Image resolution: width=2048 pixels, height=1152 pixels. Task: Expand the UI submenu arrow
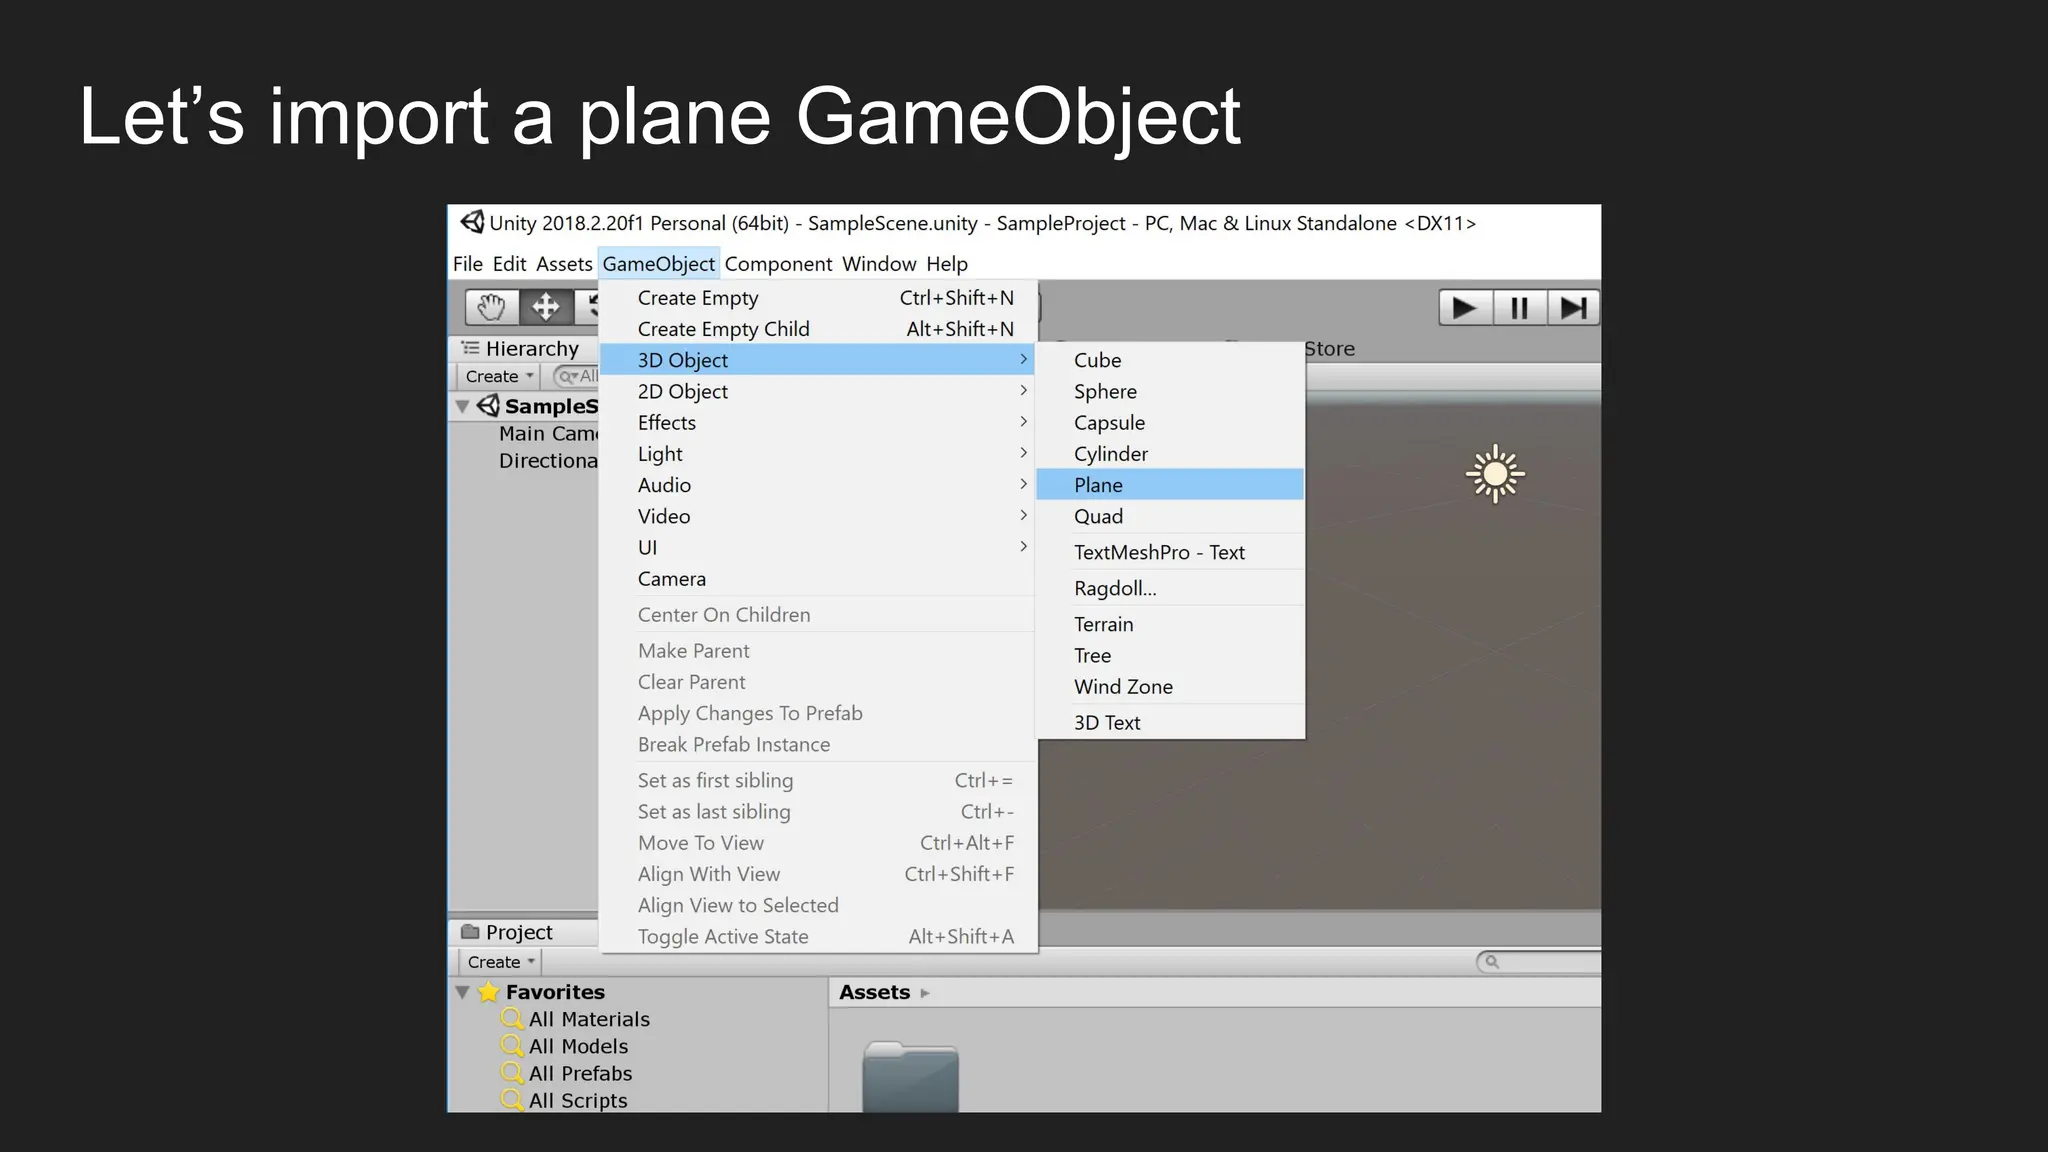(1023, 547)
